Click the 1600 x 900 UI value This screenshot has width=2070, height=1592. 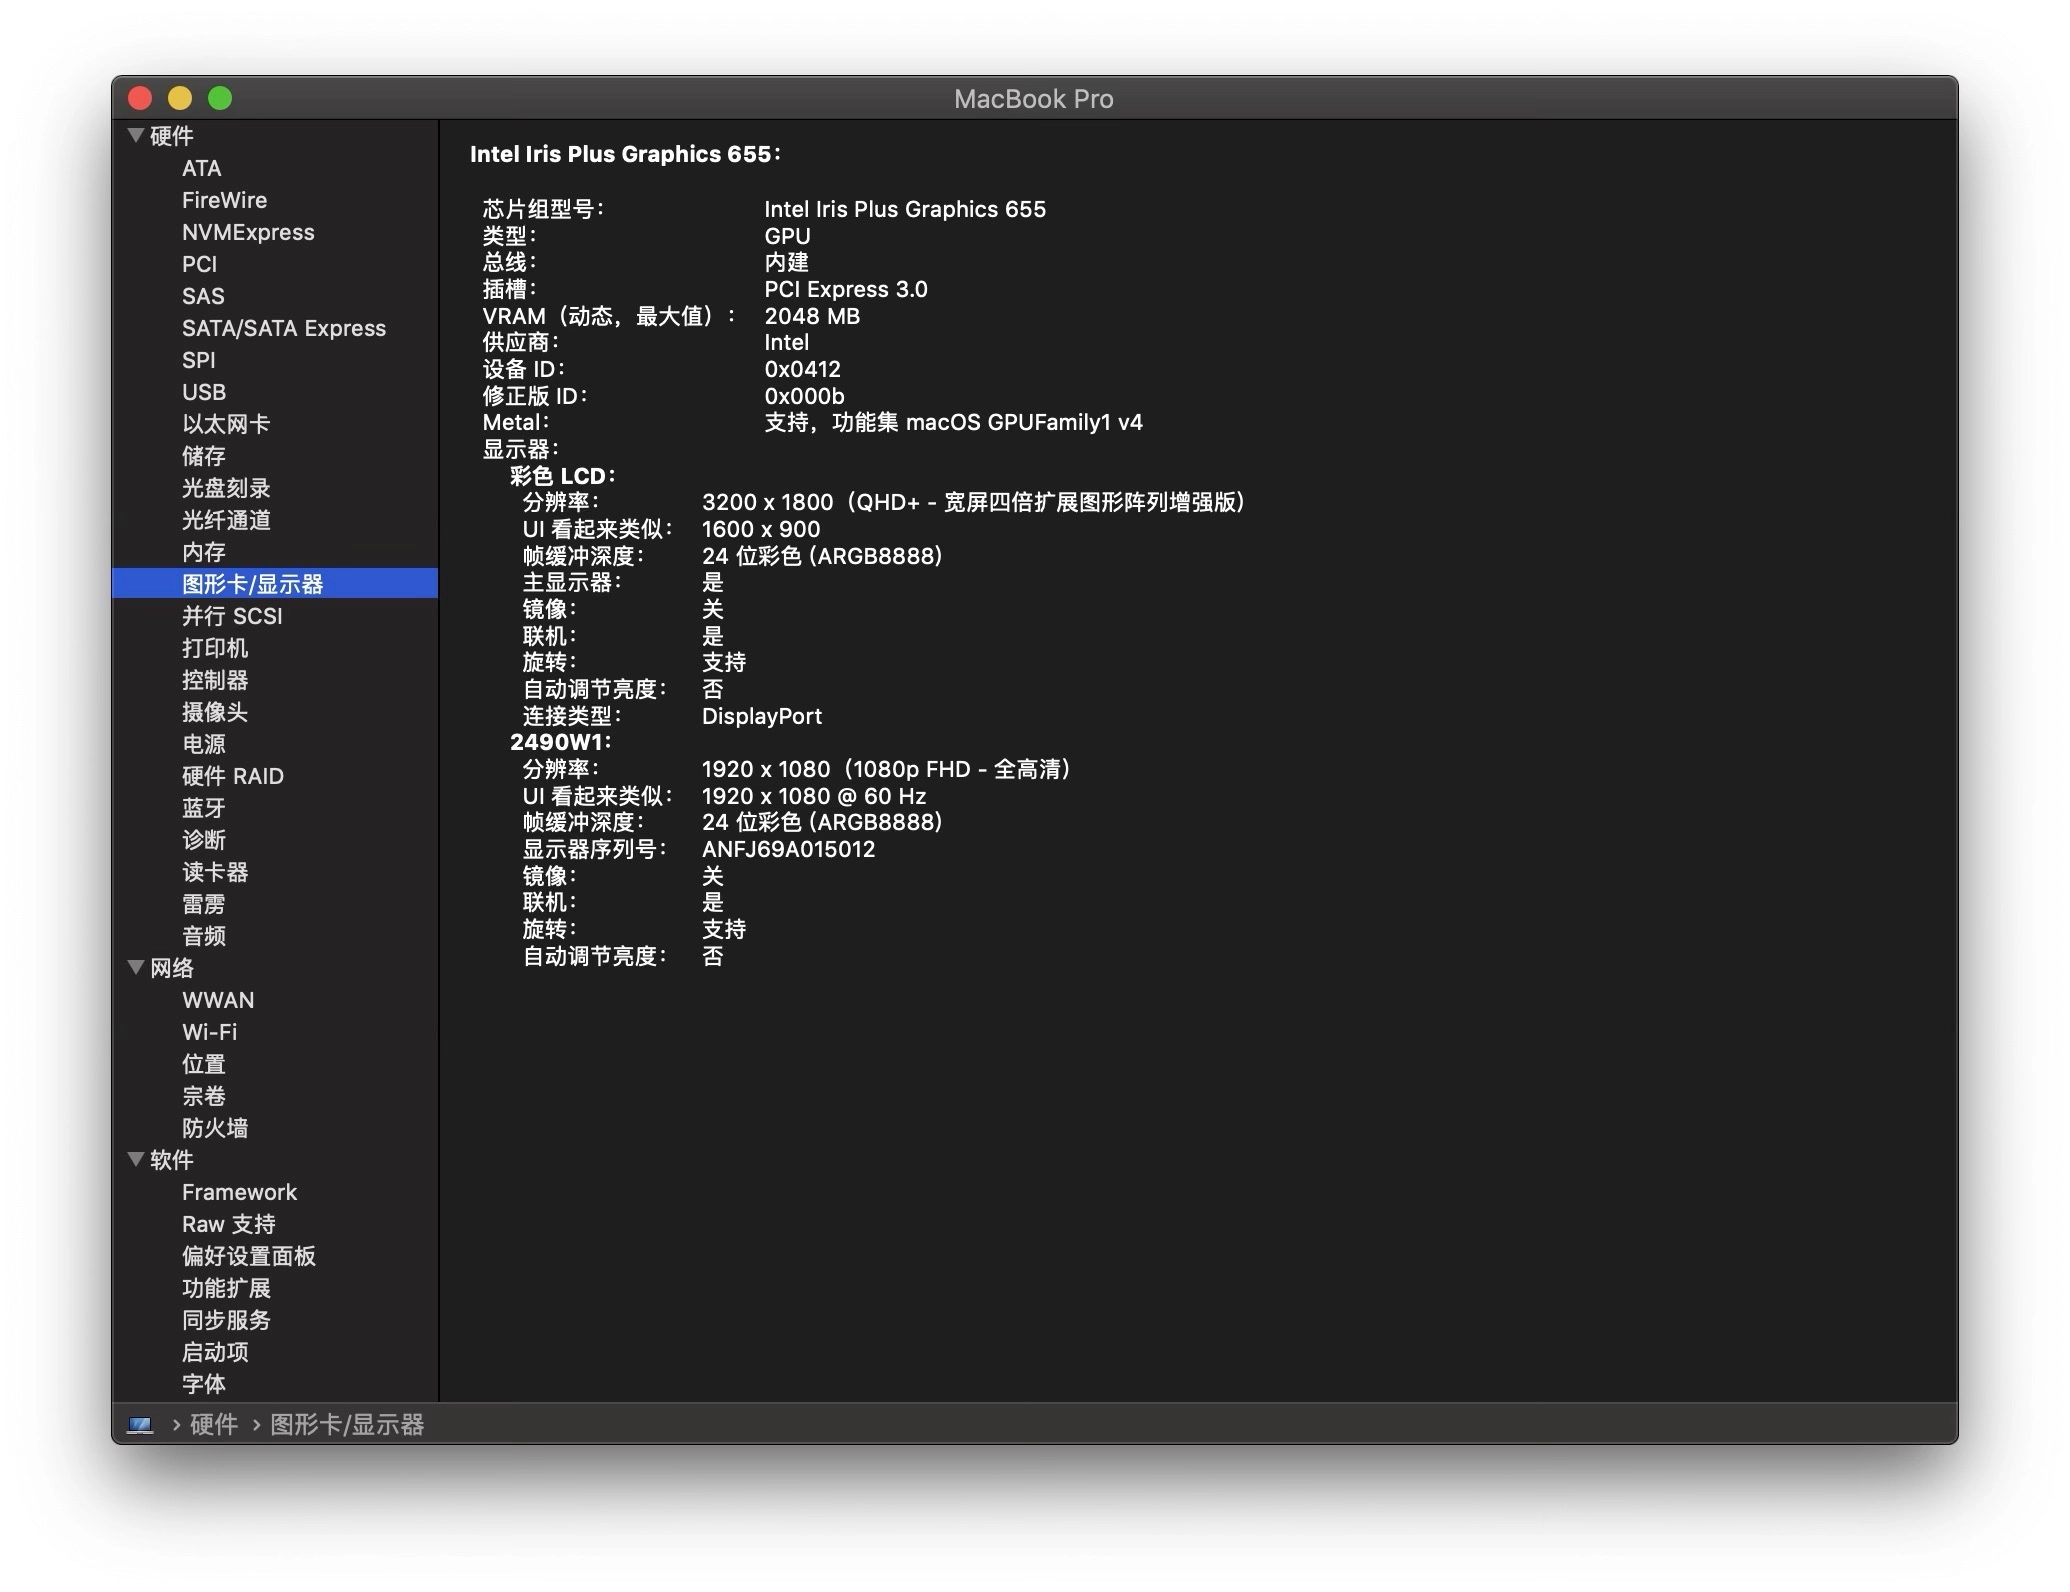coord(761,529)
